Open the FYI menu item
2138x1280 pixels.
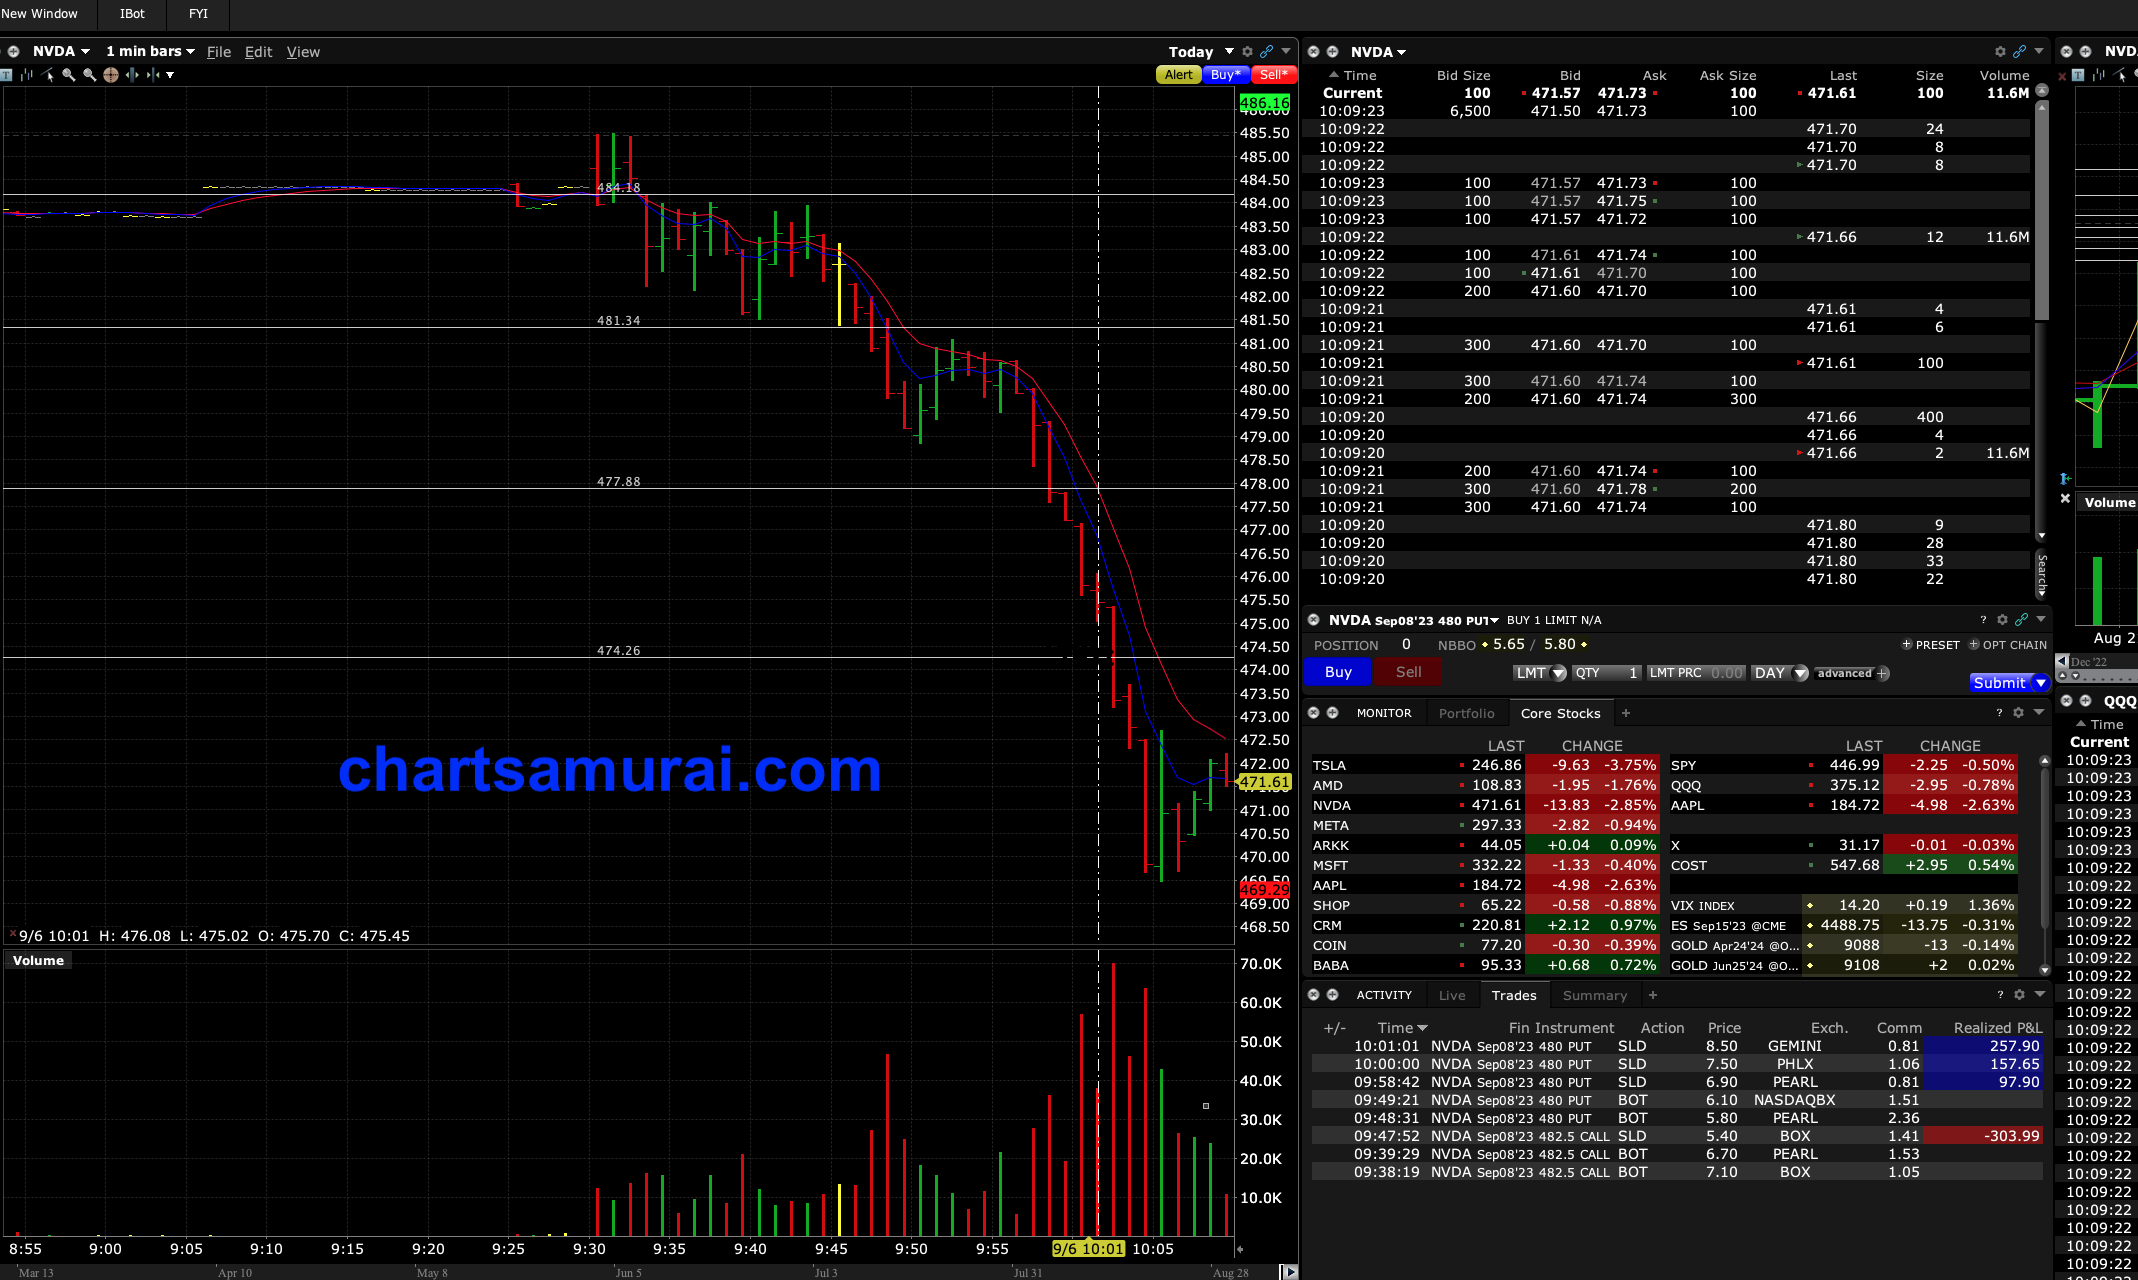[198, 14]
